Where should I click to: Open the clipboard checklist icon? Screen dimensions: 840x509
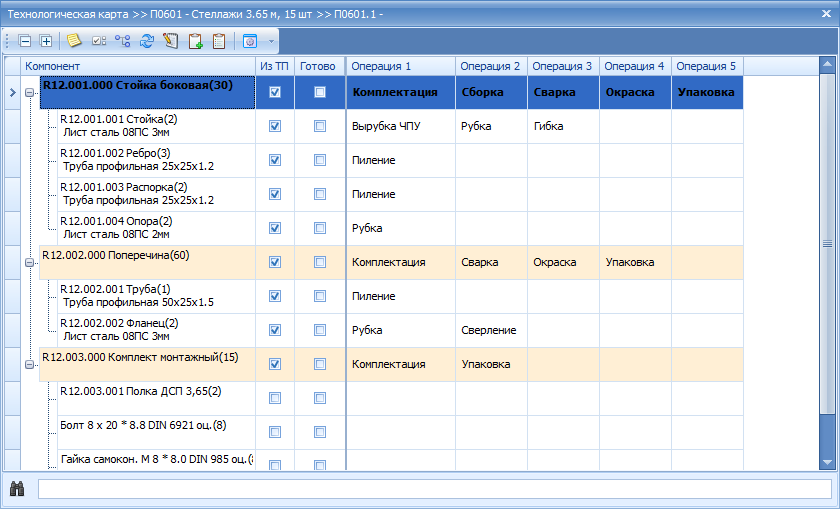(219, 41)
